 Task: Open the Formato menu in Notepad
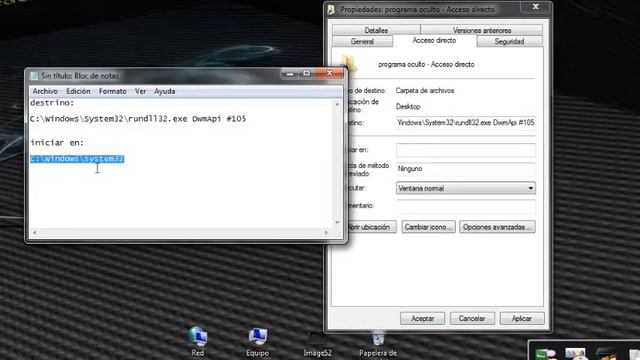[113, 91]
